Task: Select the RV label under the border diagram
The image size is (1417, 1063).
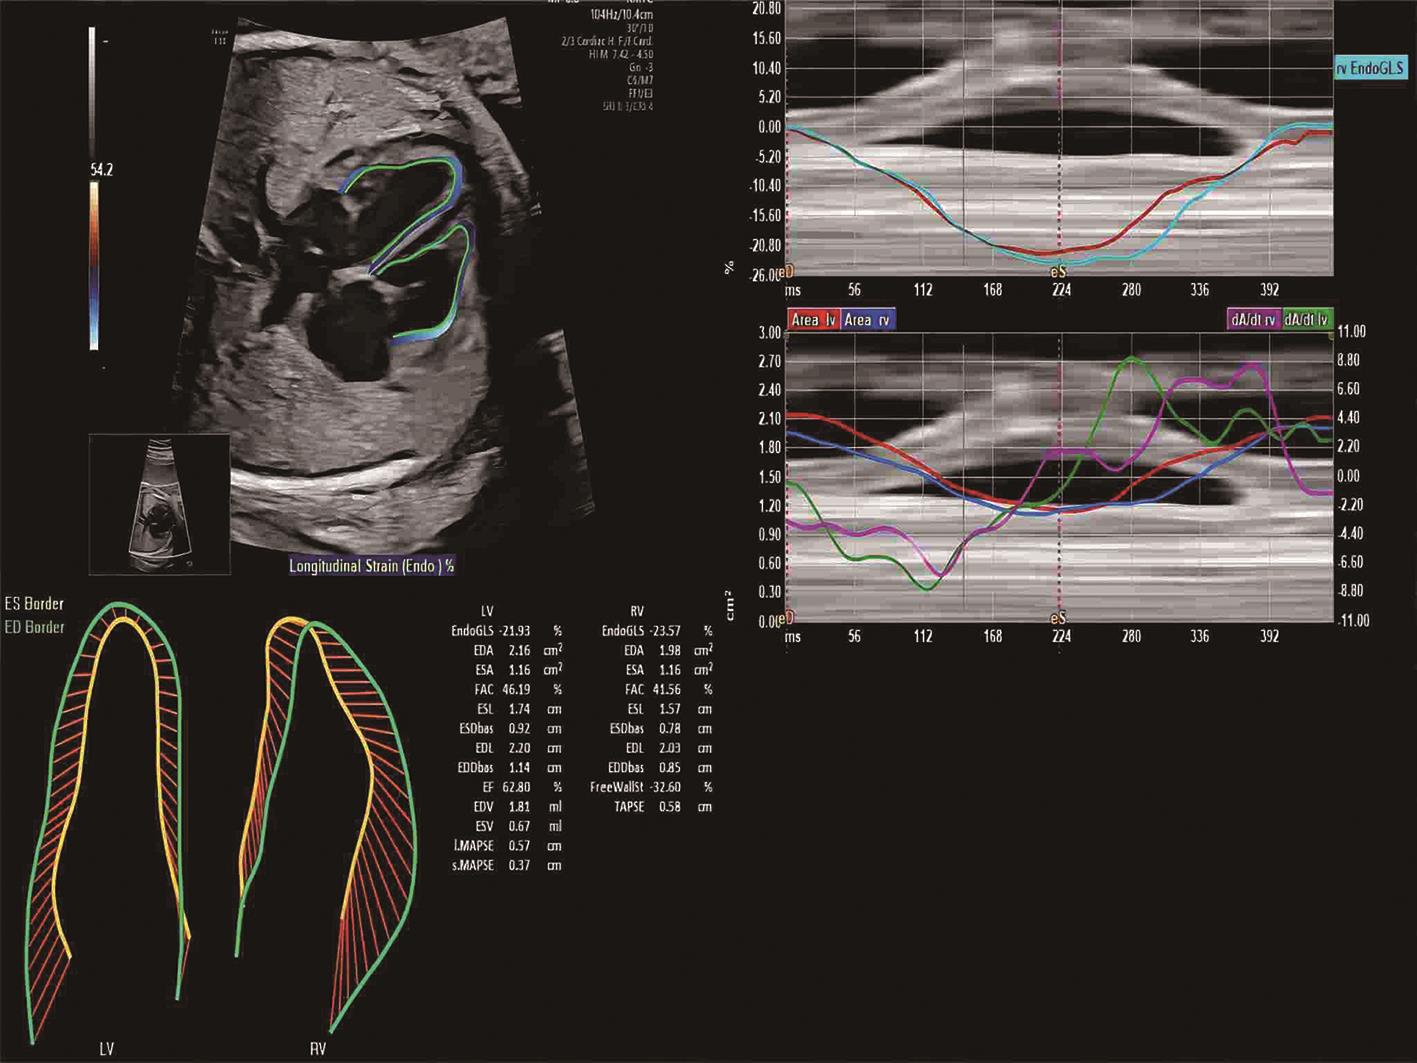Action: [x=318, y=1049]
